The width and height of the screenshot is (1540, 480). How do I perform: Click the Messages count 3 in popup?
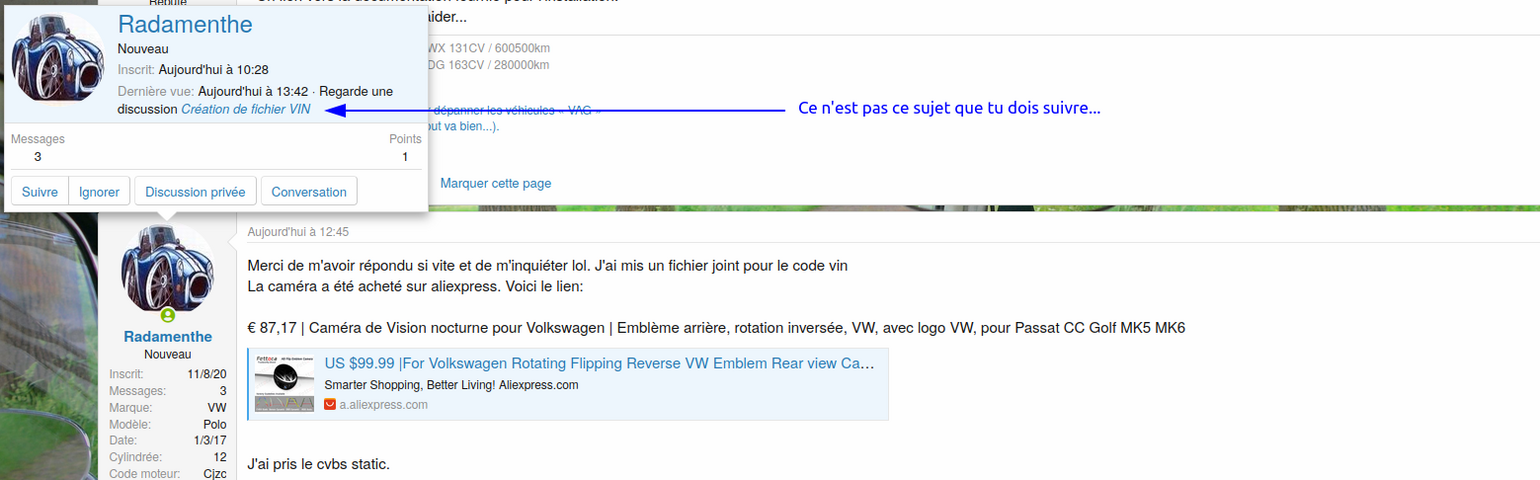click(38, 157)
